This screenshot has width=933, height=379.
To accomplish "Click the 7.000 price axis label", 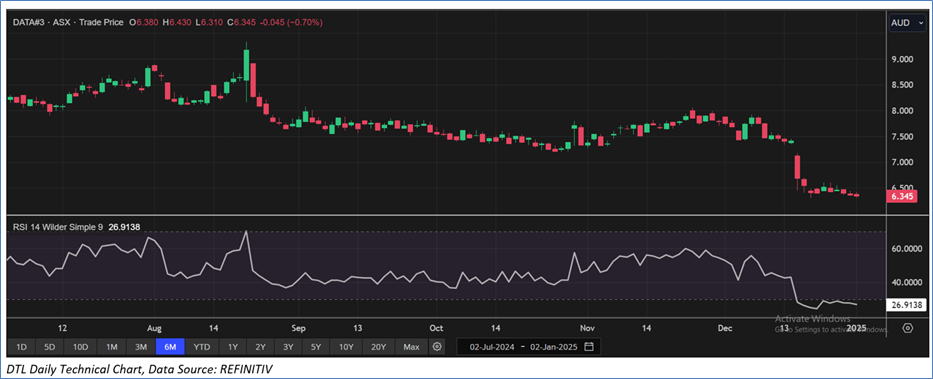I will tap(902, 162).
